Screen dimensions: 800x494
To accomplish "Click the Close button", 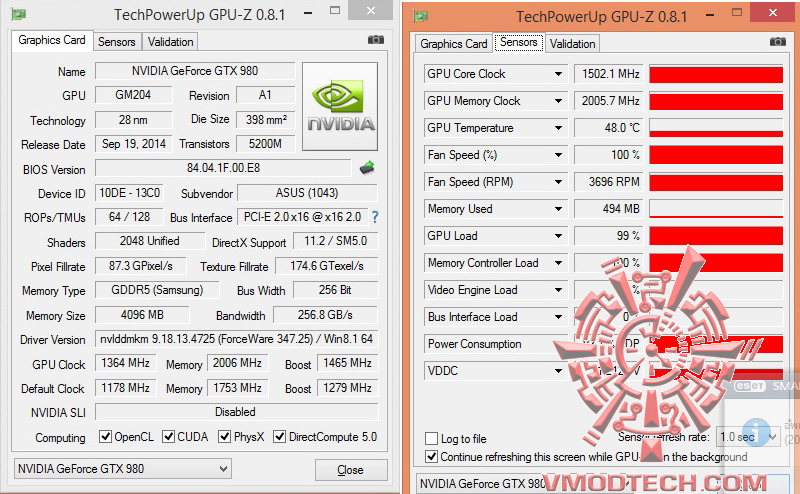I will tap(351, 470).
